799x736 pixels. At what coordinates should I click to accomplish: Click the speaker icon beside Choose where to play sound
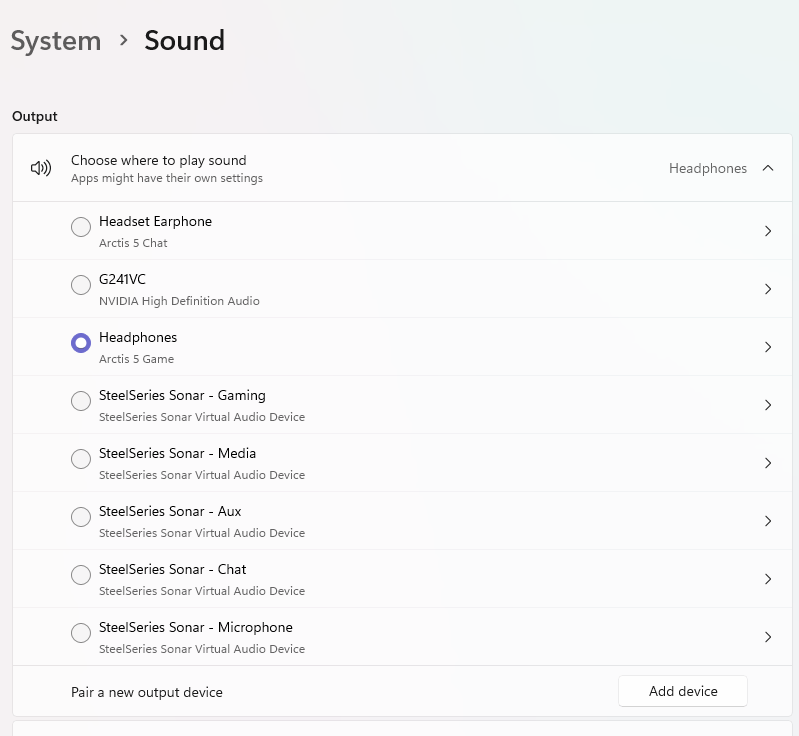tap(41, 168)
